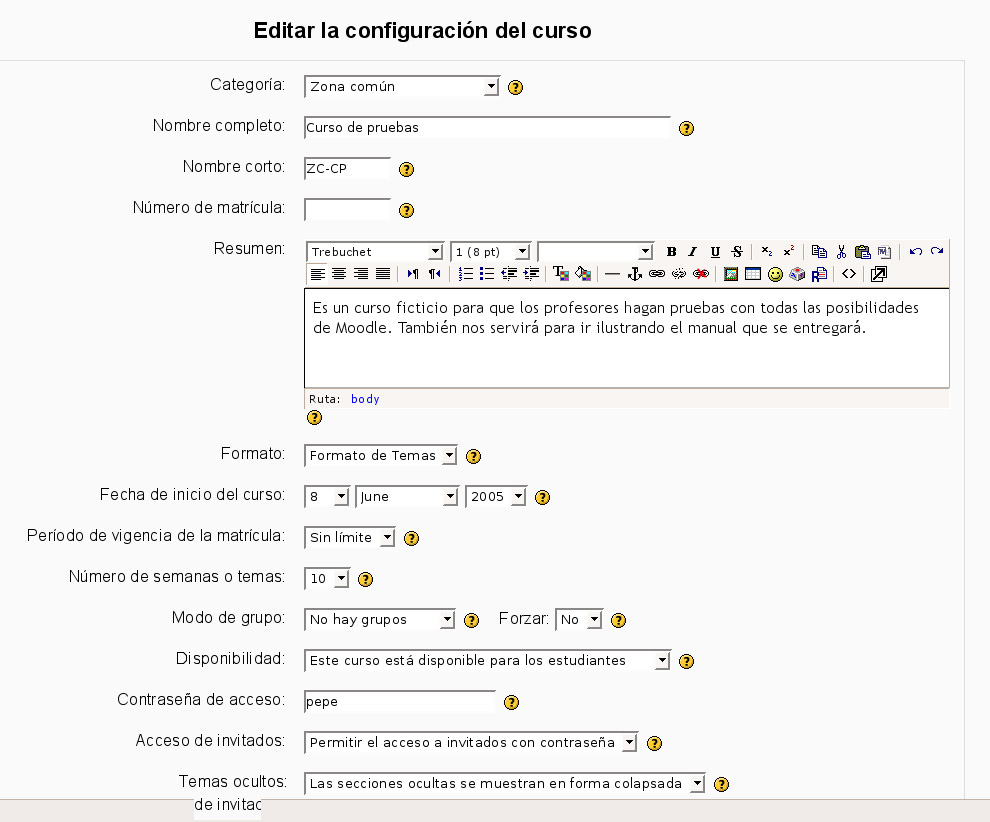Apply bold formatting in the summary editor
Viewport: 990px width, 822px height.
(x=671, y=251)
